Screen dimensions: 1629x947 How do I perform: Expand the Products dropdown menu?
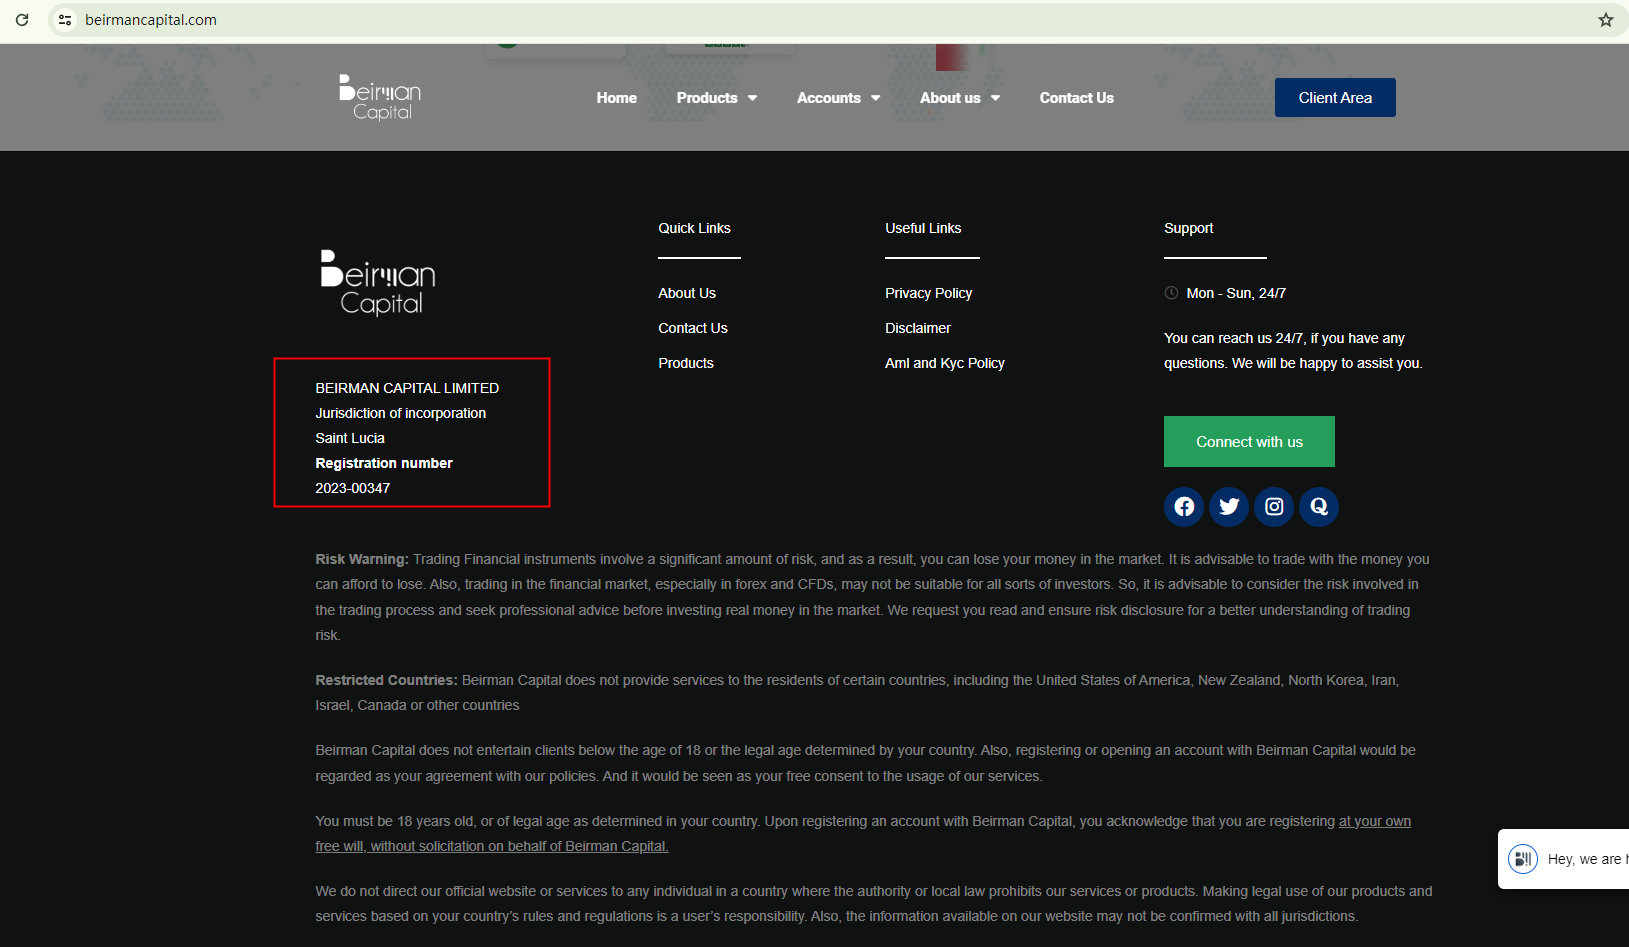point(716,98)
